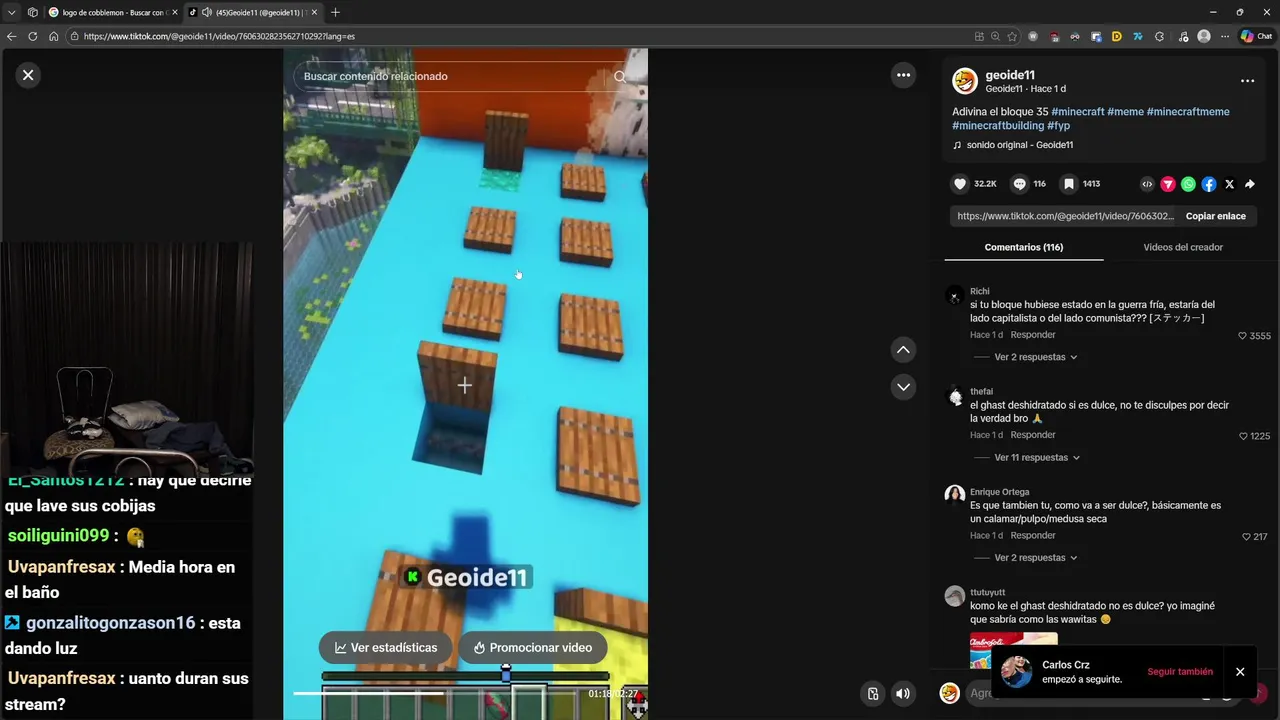Click the browser address bar URL
This screenshot has width=1280, height=720.
(219, 36)
